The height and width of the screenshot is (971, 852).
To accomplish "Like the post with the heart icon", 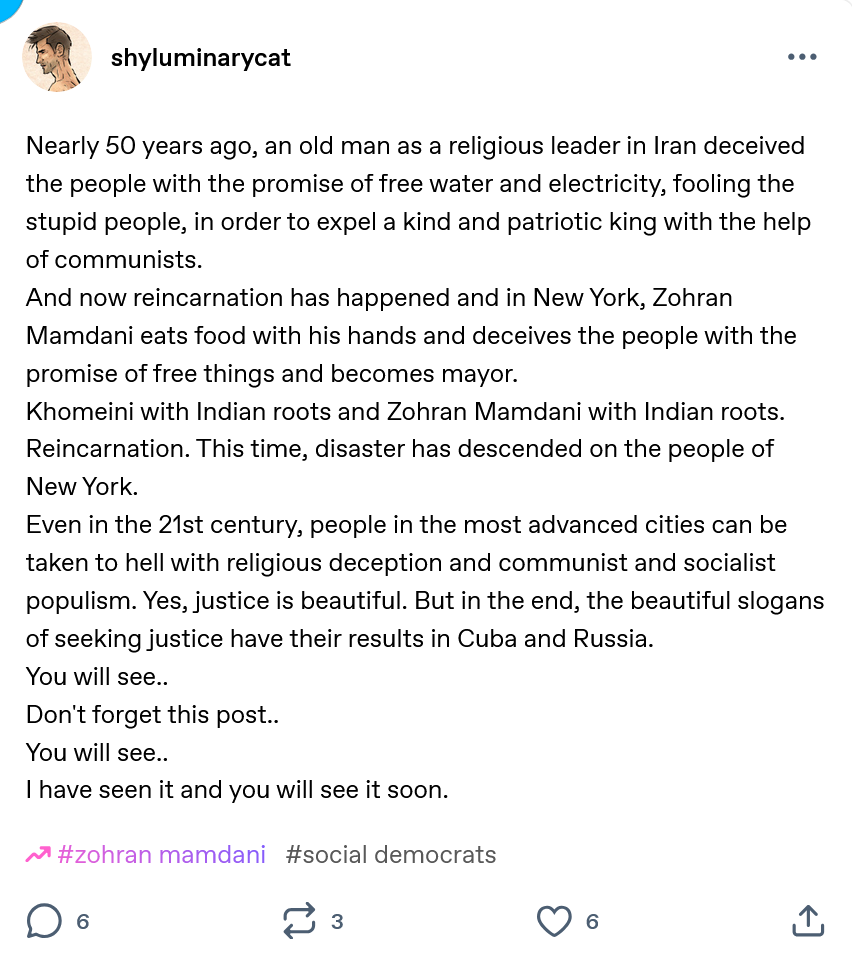I will (x=554, y=921).
